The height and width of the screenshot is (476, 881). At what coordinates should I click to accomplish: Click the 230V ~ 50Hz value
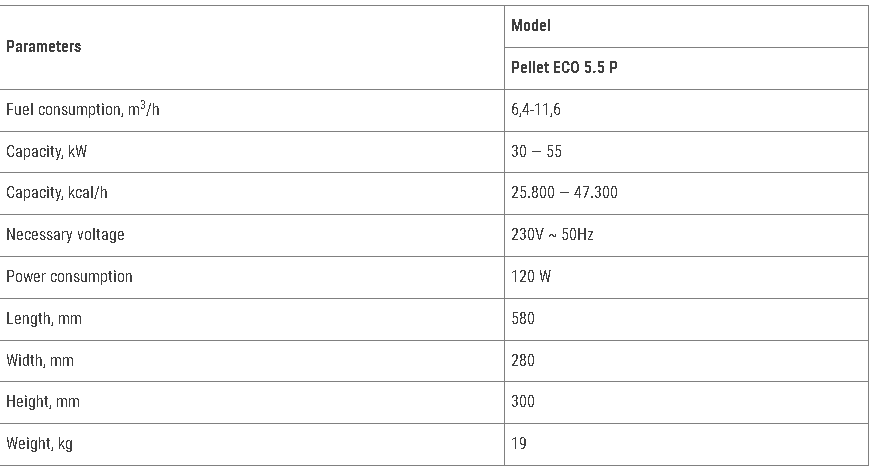point(552,234)
